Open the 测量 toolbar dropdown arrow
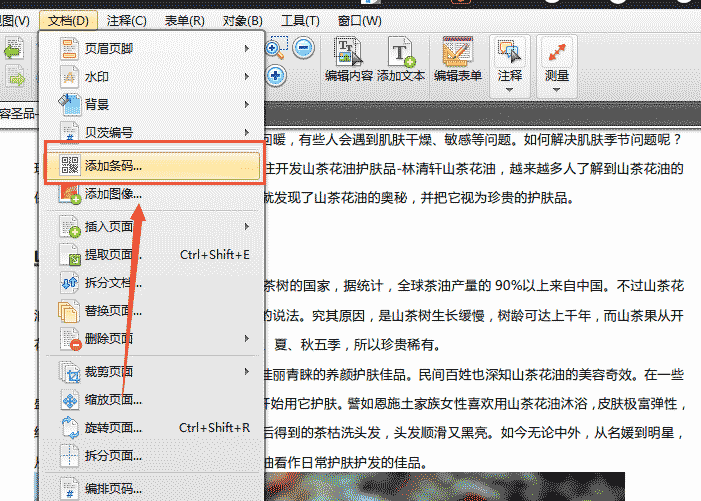The image size is (701, 501). pos(556,90)
